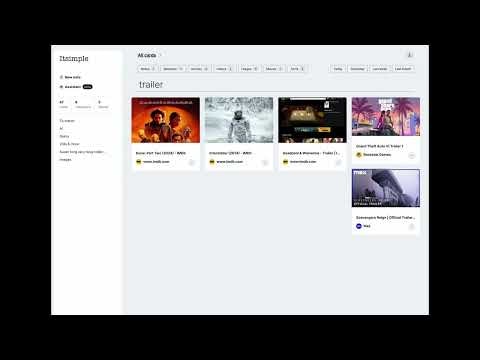This screenshot has width=480, height=360.
Task: Click the round action button on Interstellar card
Action: pos(265,163)
